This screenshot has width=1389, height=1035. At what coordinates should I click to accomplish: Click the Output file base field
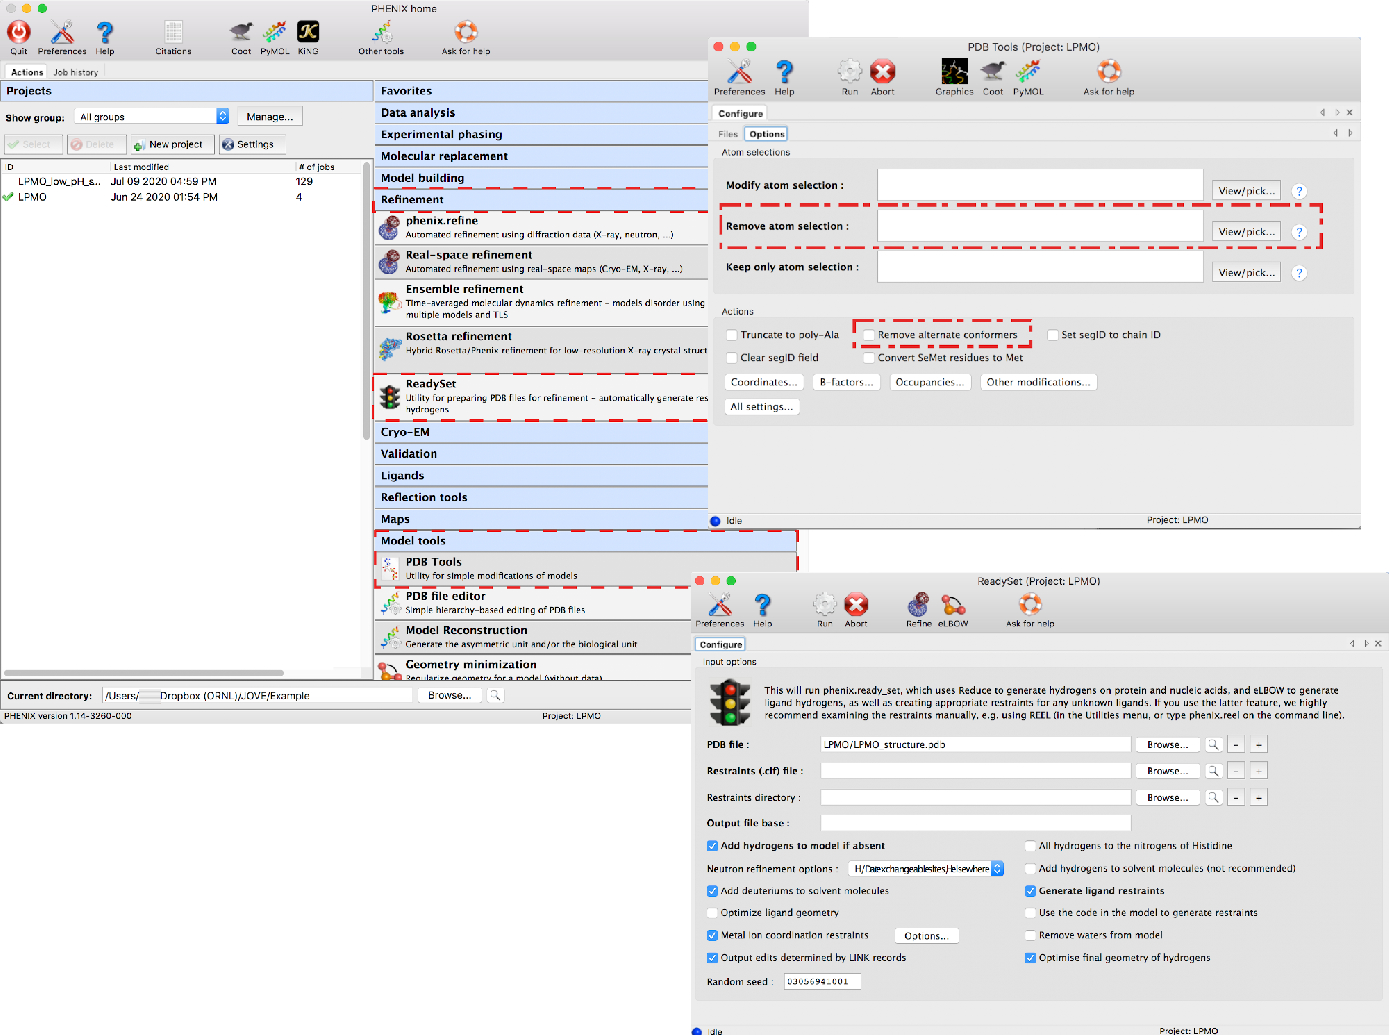(x=976, y=823)
